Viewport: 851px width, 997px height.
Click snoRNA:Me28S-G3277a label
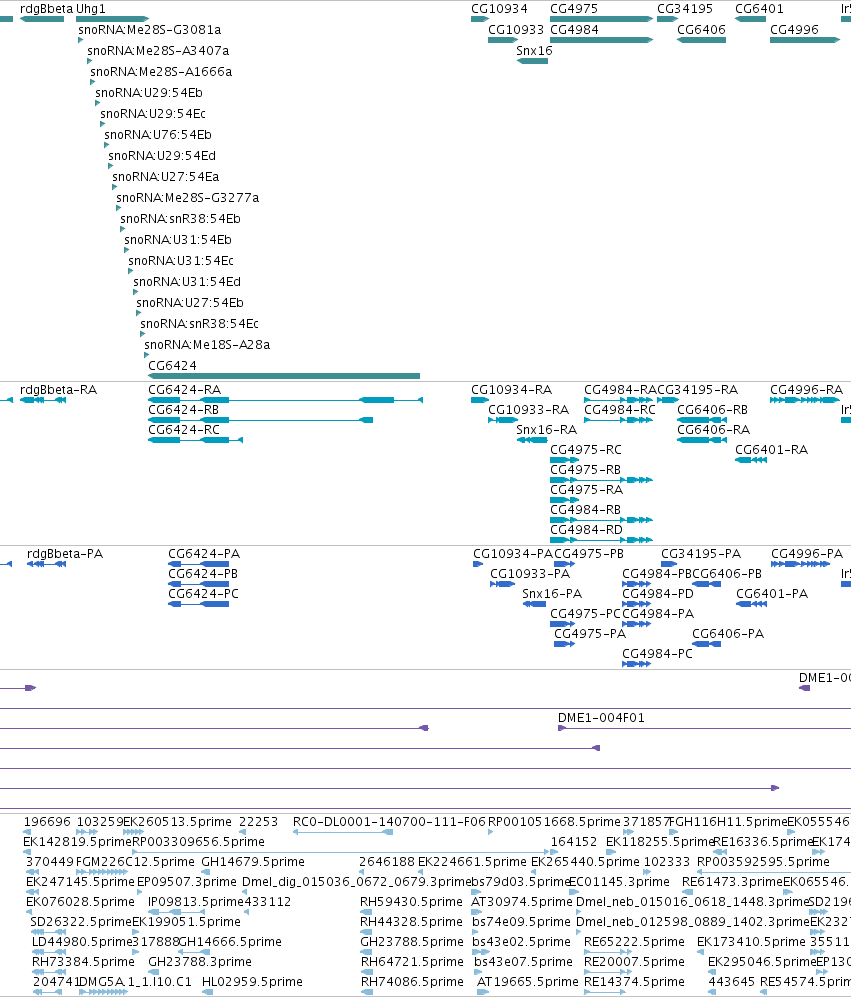188,198
